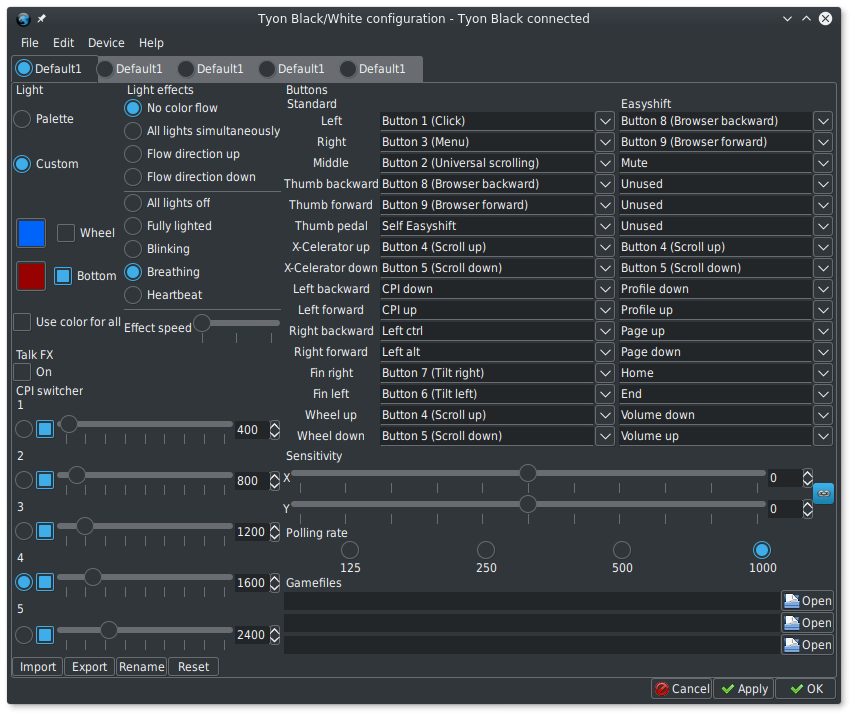Open the Edit menu
Screen dimensions: 854x717
click(63, 42)
